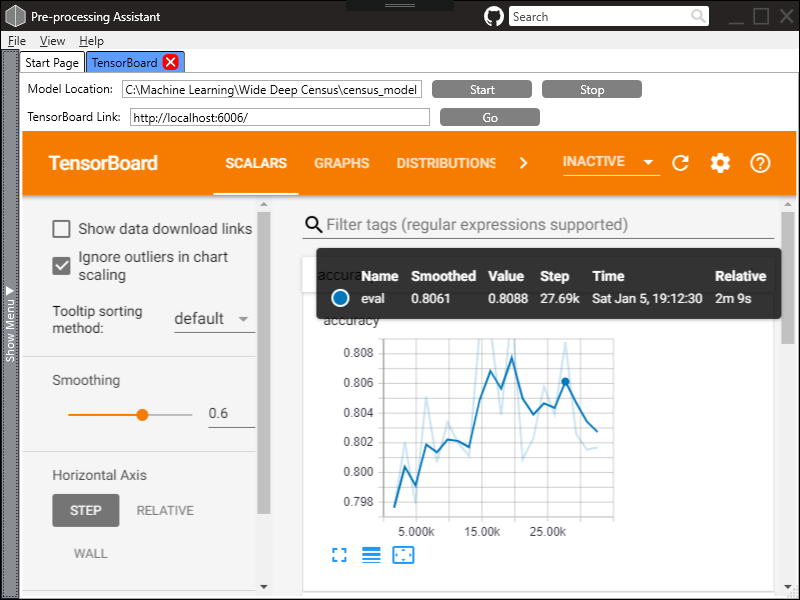Click the search magnifier icon in title bar

click(698, 16)
